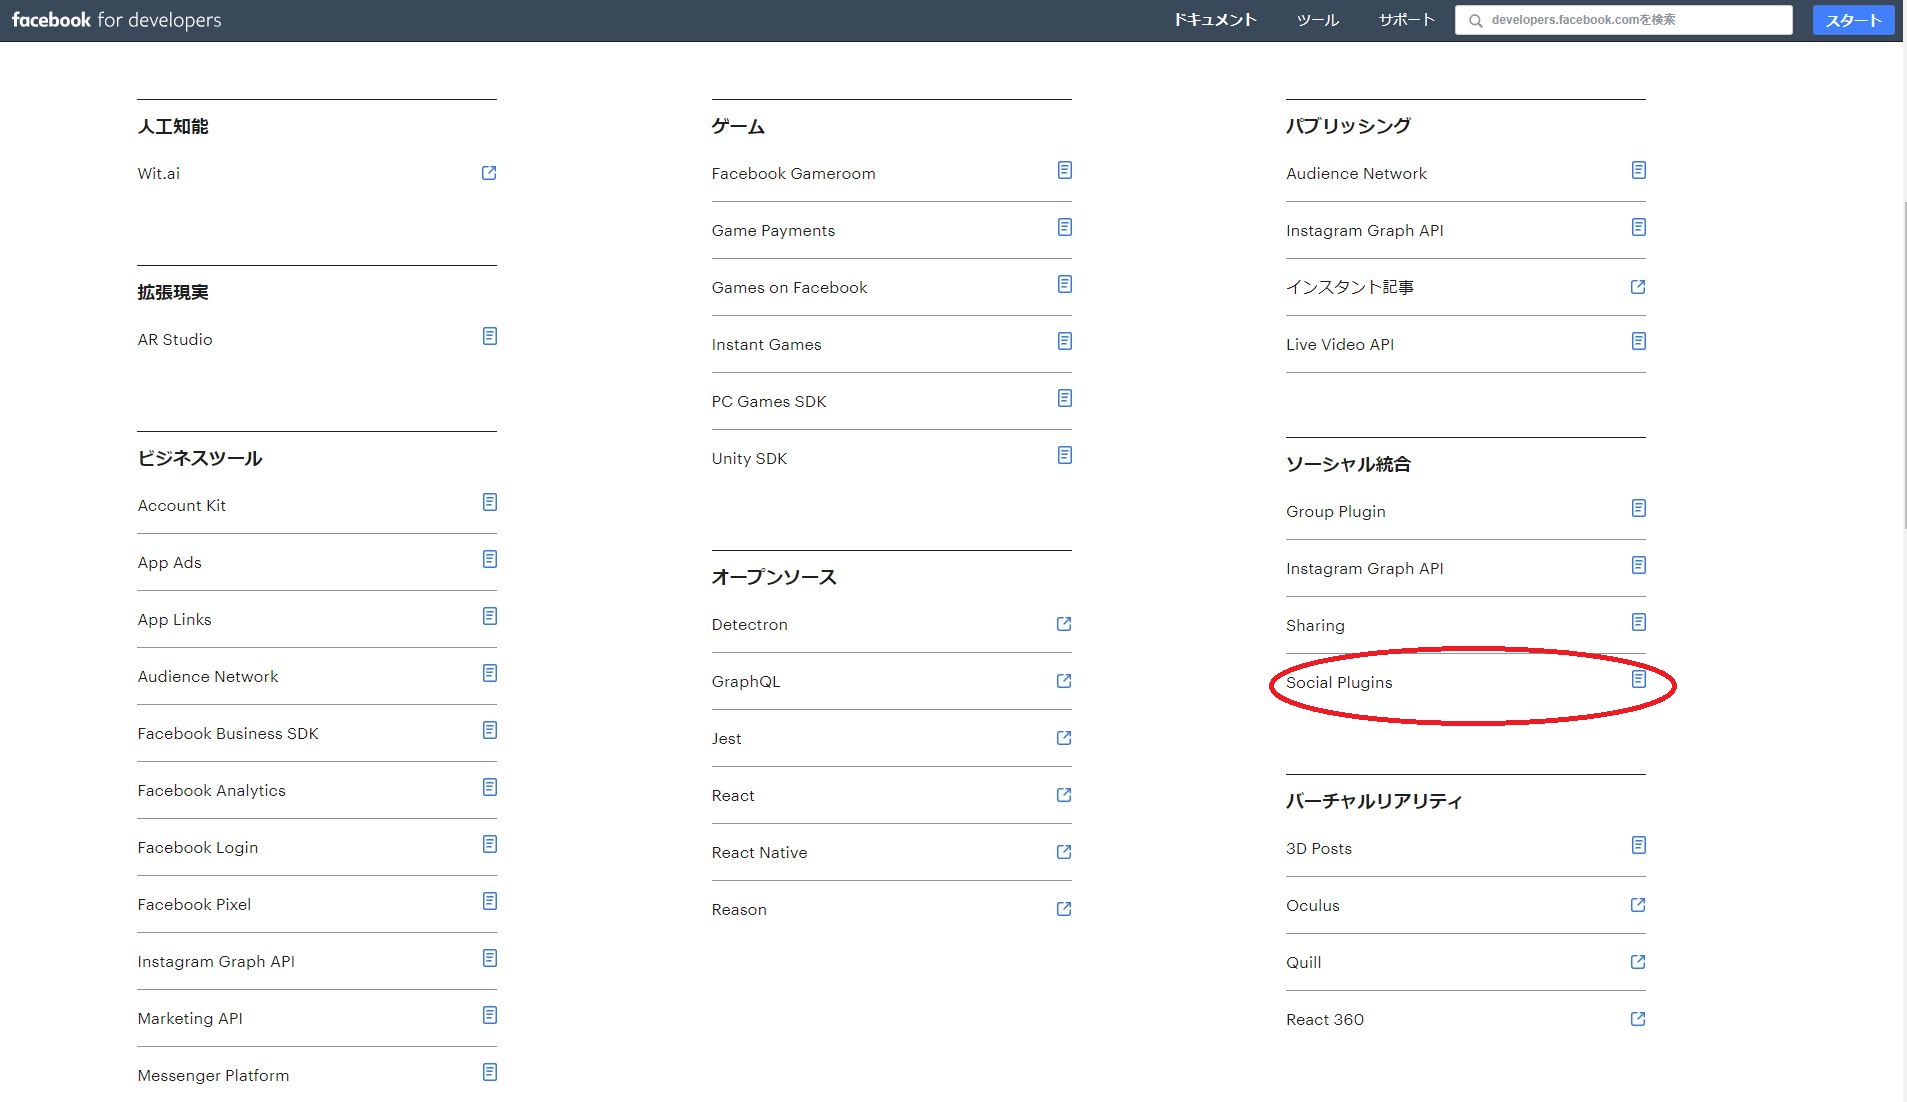Click the search magnifier icon in header

1475,21
